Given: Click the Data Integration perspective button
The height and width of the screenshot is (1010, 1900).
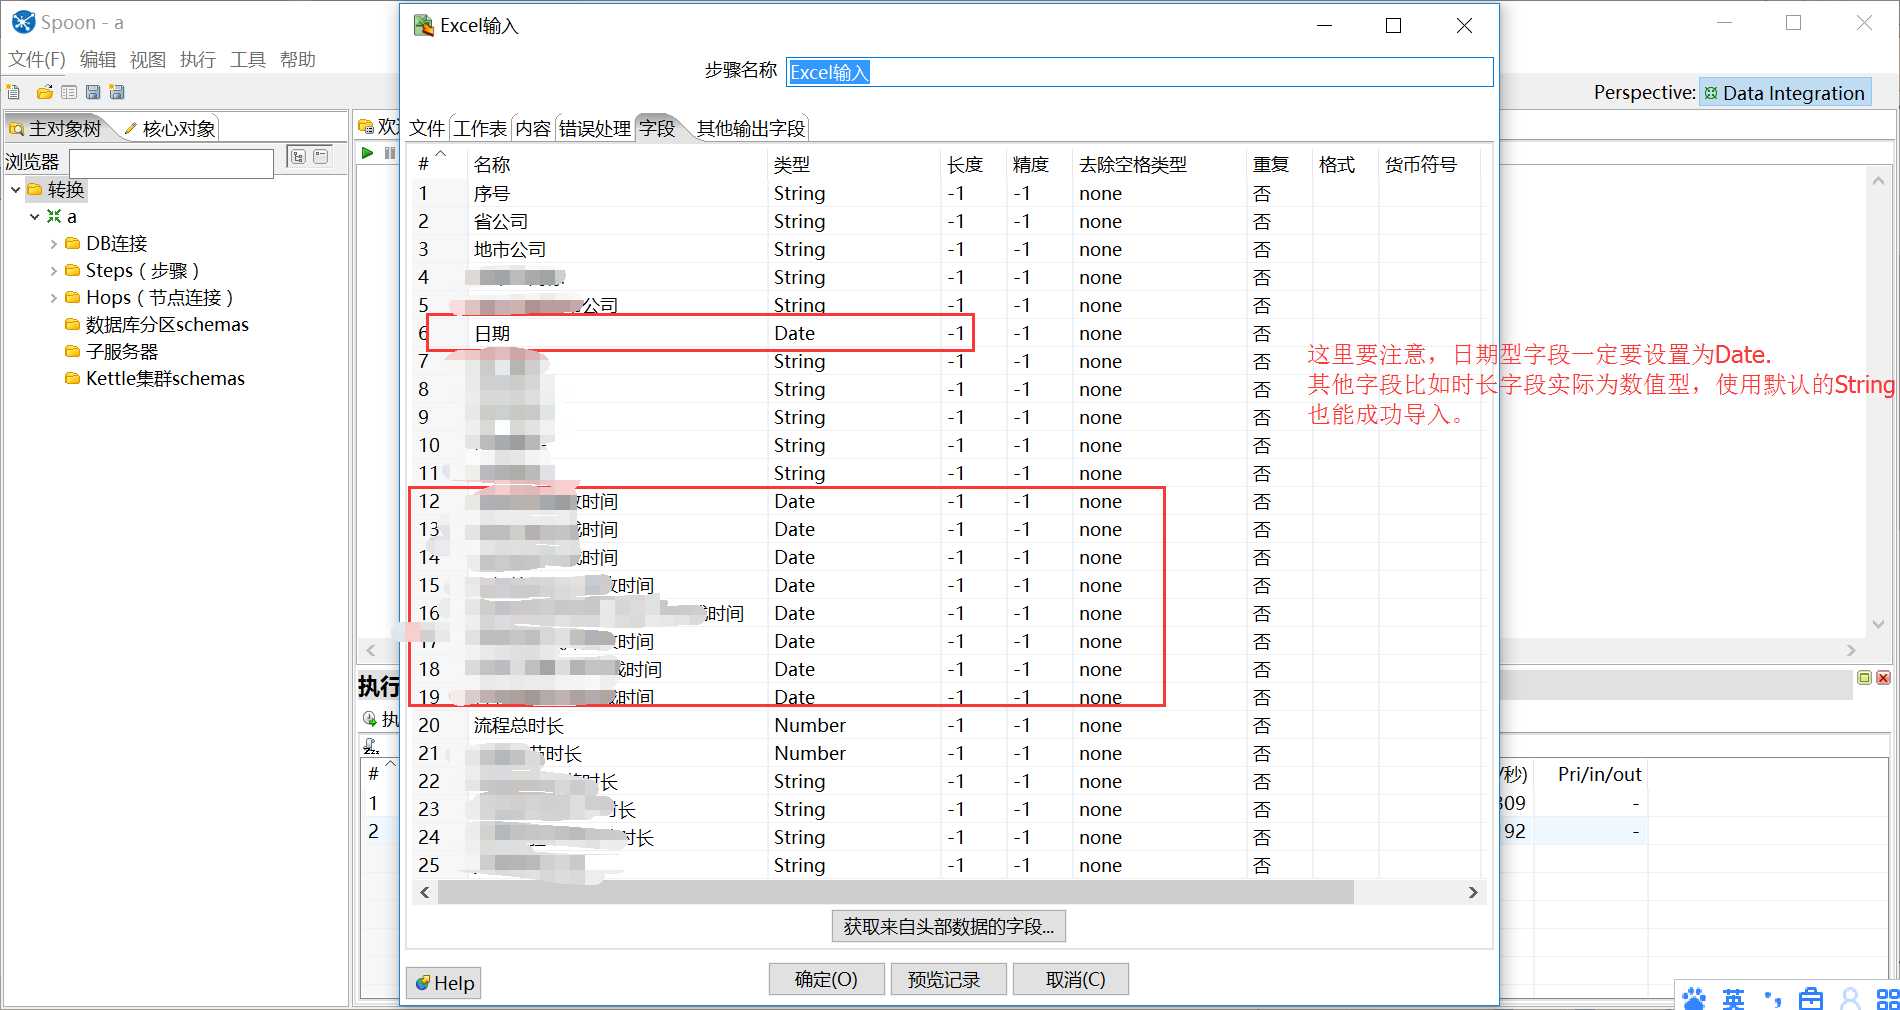Looking at the screenshot, I should coord(1785,93).
